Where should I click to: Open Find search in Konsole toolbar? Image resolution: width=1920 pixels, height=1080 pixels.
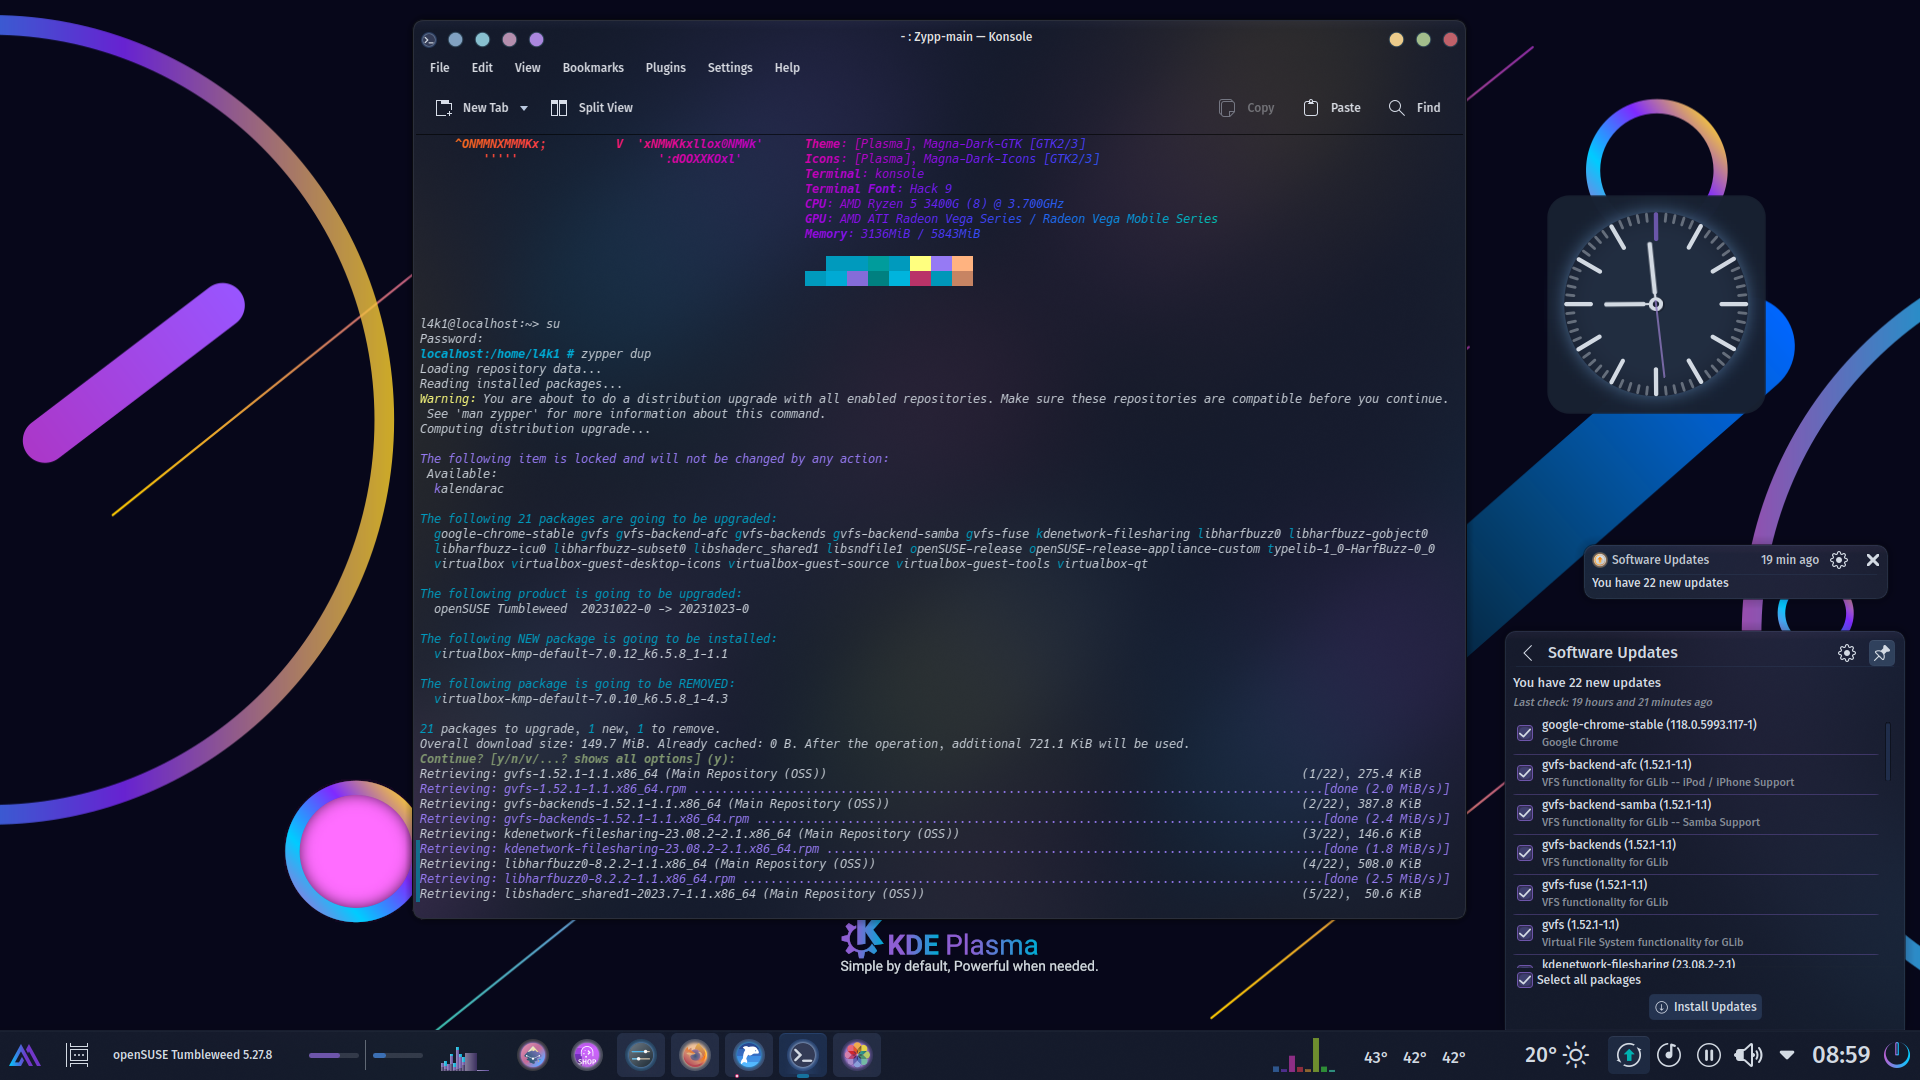(1415, 108)
